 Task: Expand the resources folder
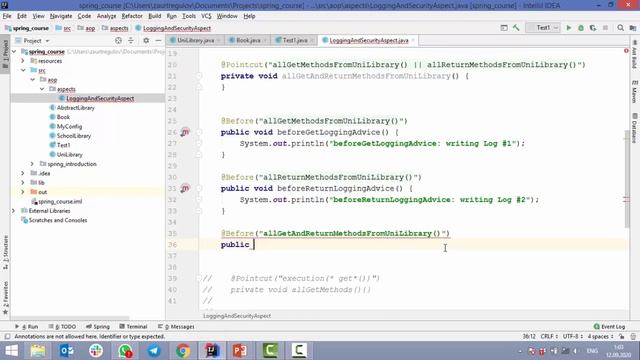(x=23, y=61)
